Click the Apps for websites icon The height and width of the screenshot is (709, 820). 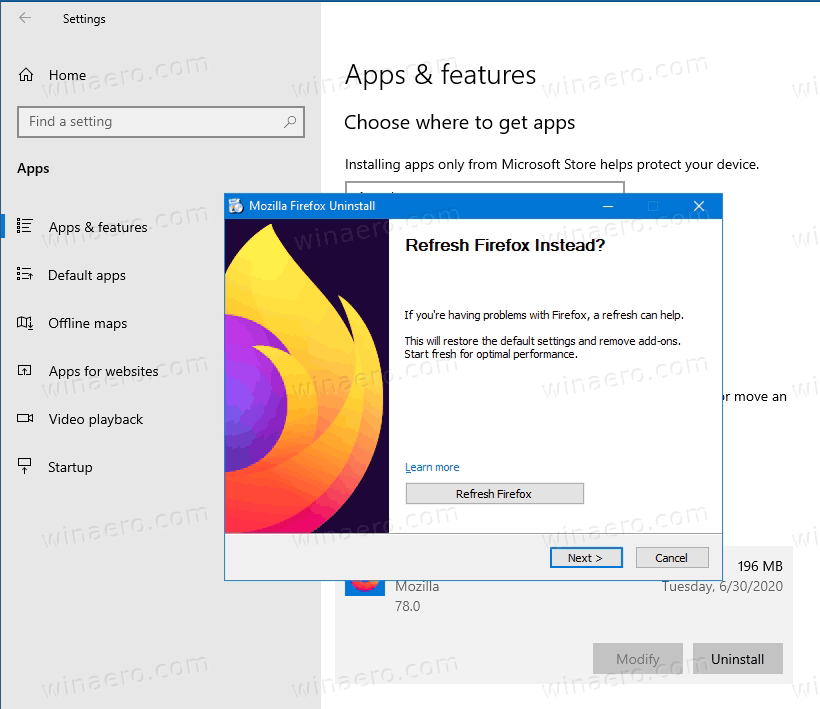pos(25,371)
